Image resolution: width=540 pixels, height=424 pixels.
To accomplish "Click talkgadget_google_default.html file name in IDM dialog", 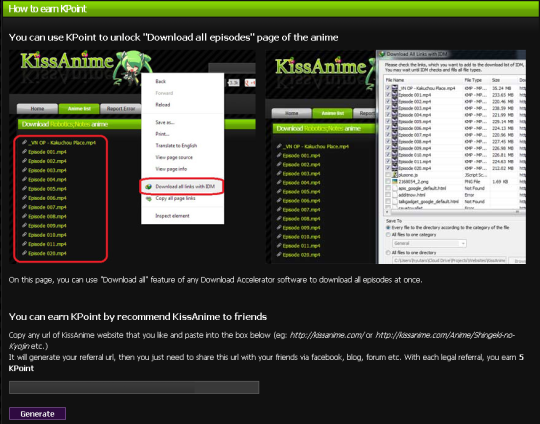I will (x=428, y=201).
